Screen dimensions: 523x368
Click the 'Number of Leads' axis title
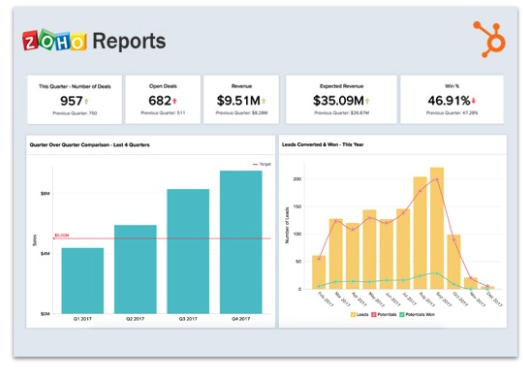(x=287, y=225)
